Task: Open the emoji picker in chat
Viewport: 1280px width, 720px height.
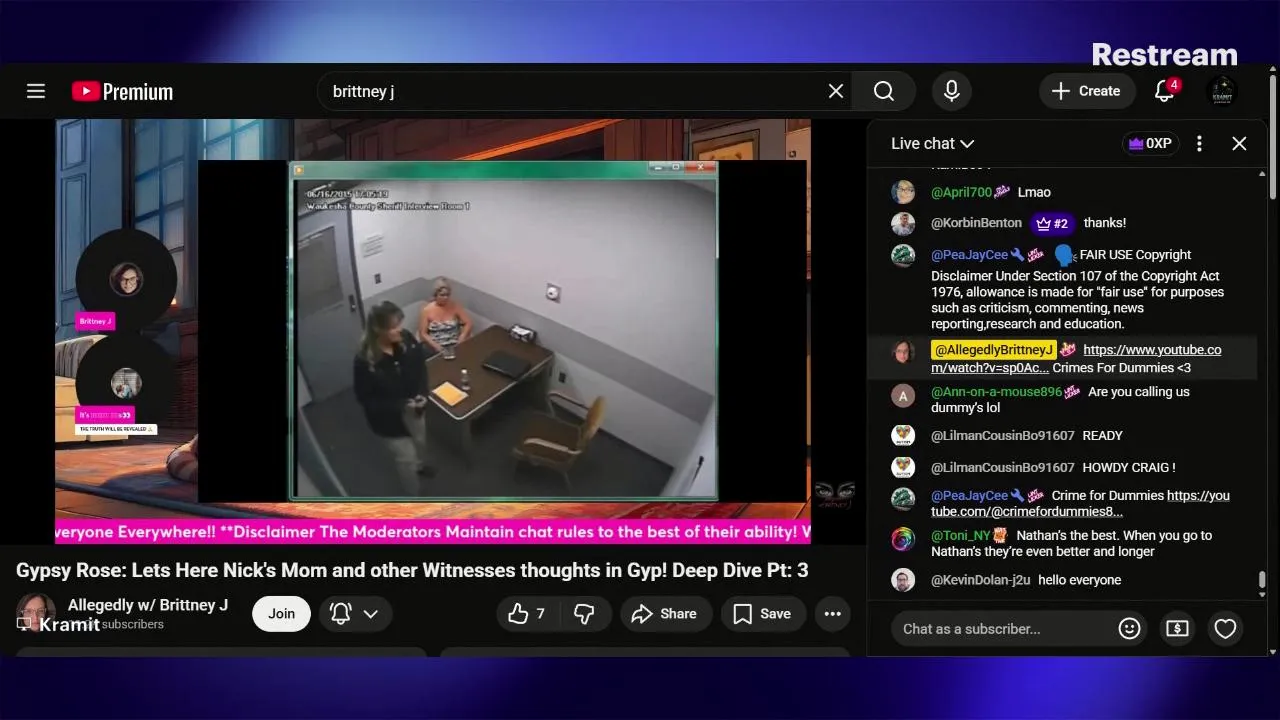Action: 1129,629
